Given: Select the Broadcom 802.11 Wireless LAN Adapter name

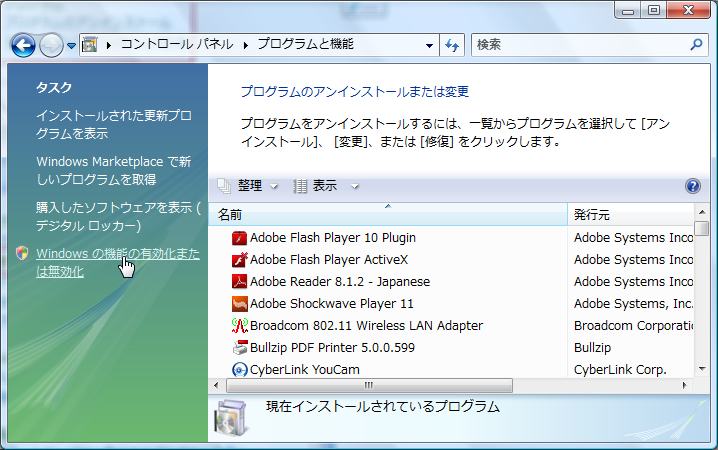Looking at the screenshot, I should click(366, 326).
